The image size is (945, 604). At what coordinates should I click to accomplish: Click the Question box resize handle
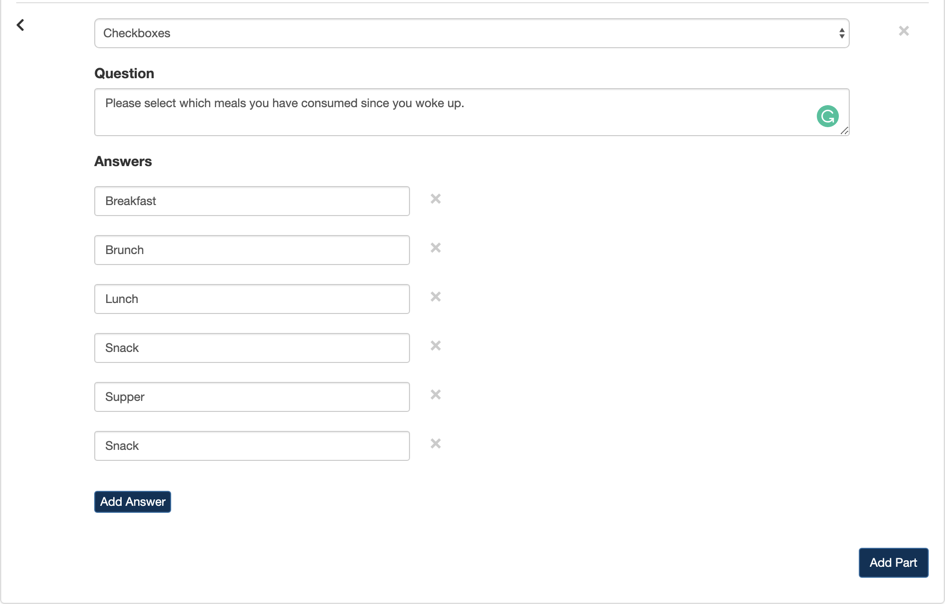pos(844,130)
